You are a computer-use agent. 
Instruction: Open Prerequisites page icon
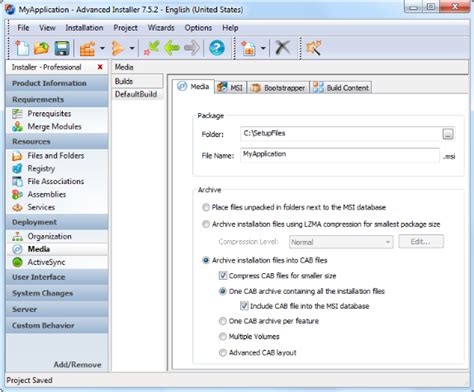(x=17, y=114)
